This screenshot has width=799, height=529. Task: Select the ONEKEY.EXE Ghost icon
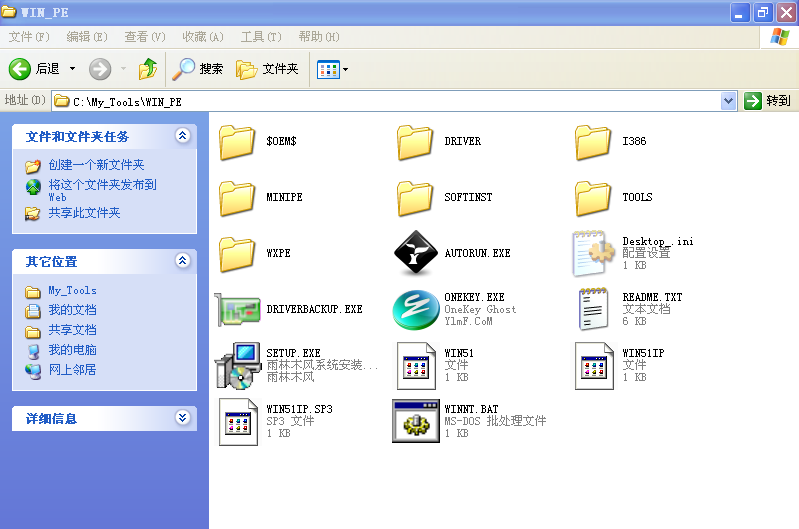point(415,309)
